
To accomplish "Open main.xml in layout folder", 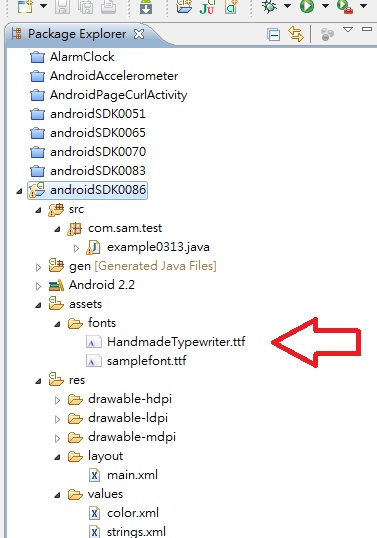I will tap(132, 475).
